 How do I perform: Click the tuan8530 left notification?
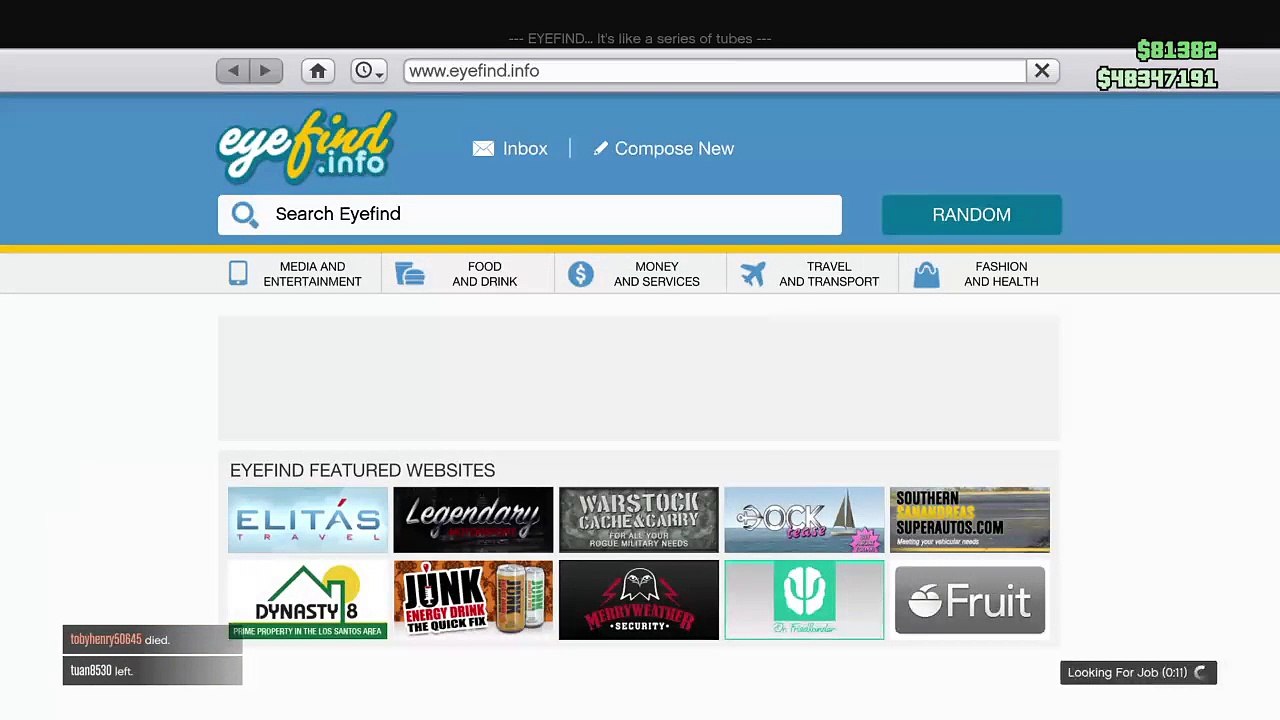[x=152, y=671]
